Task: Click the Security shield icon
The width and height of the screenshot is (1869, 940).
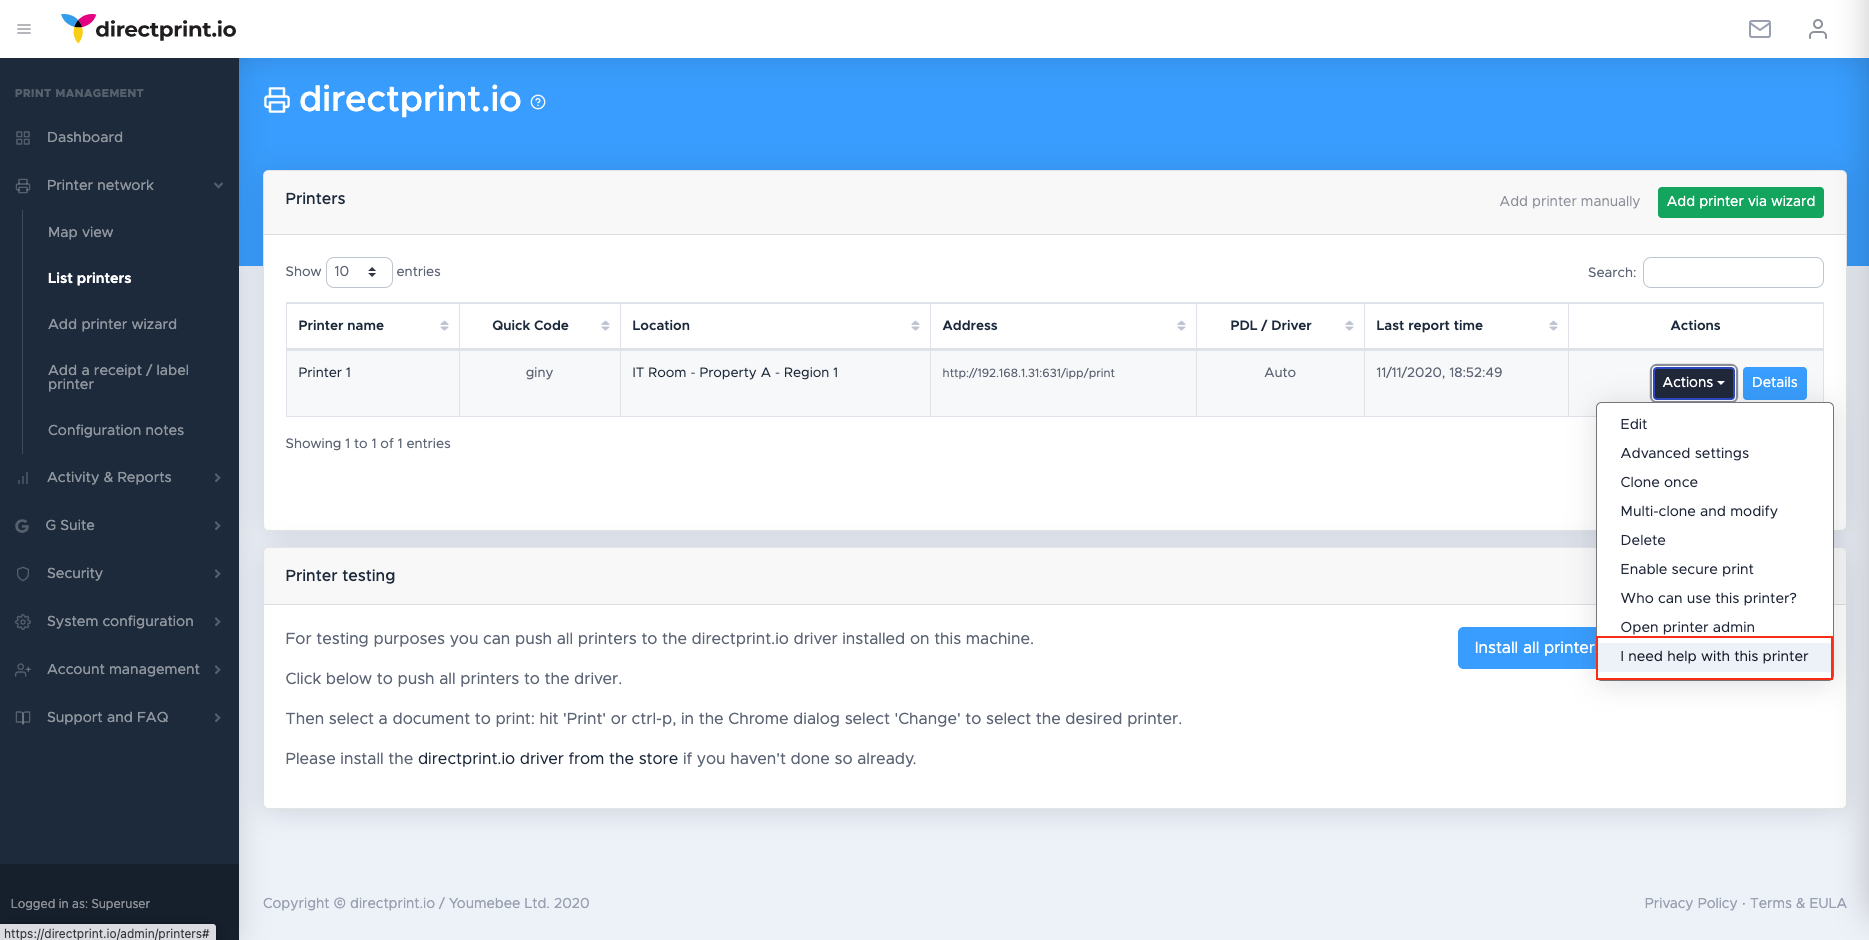Action: tap(23, 574)
